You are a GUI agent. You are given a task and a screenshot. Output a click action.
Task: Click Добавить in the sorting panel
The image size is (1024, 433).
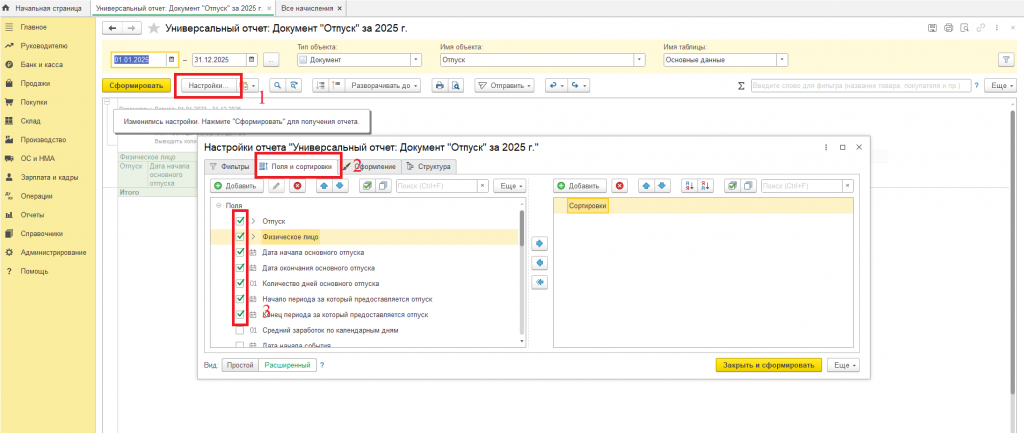580,186
